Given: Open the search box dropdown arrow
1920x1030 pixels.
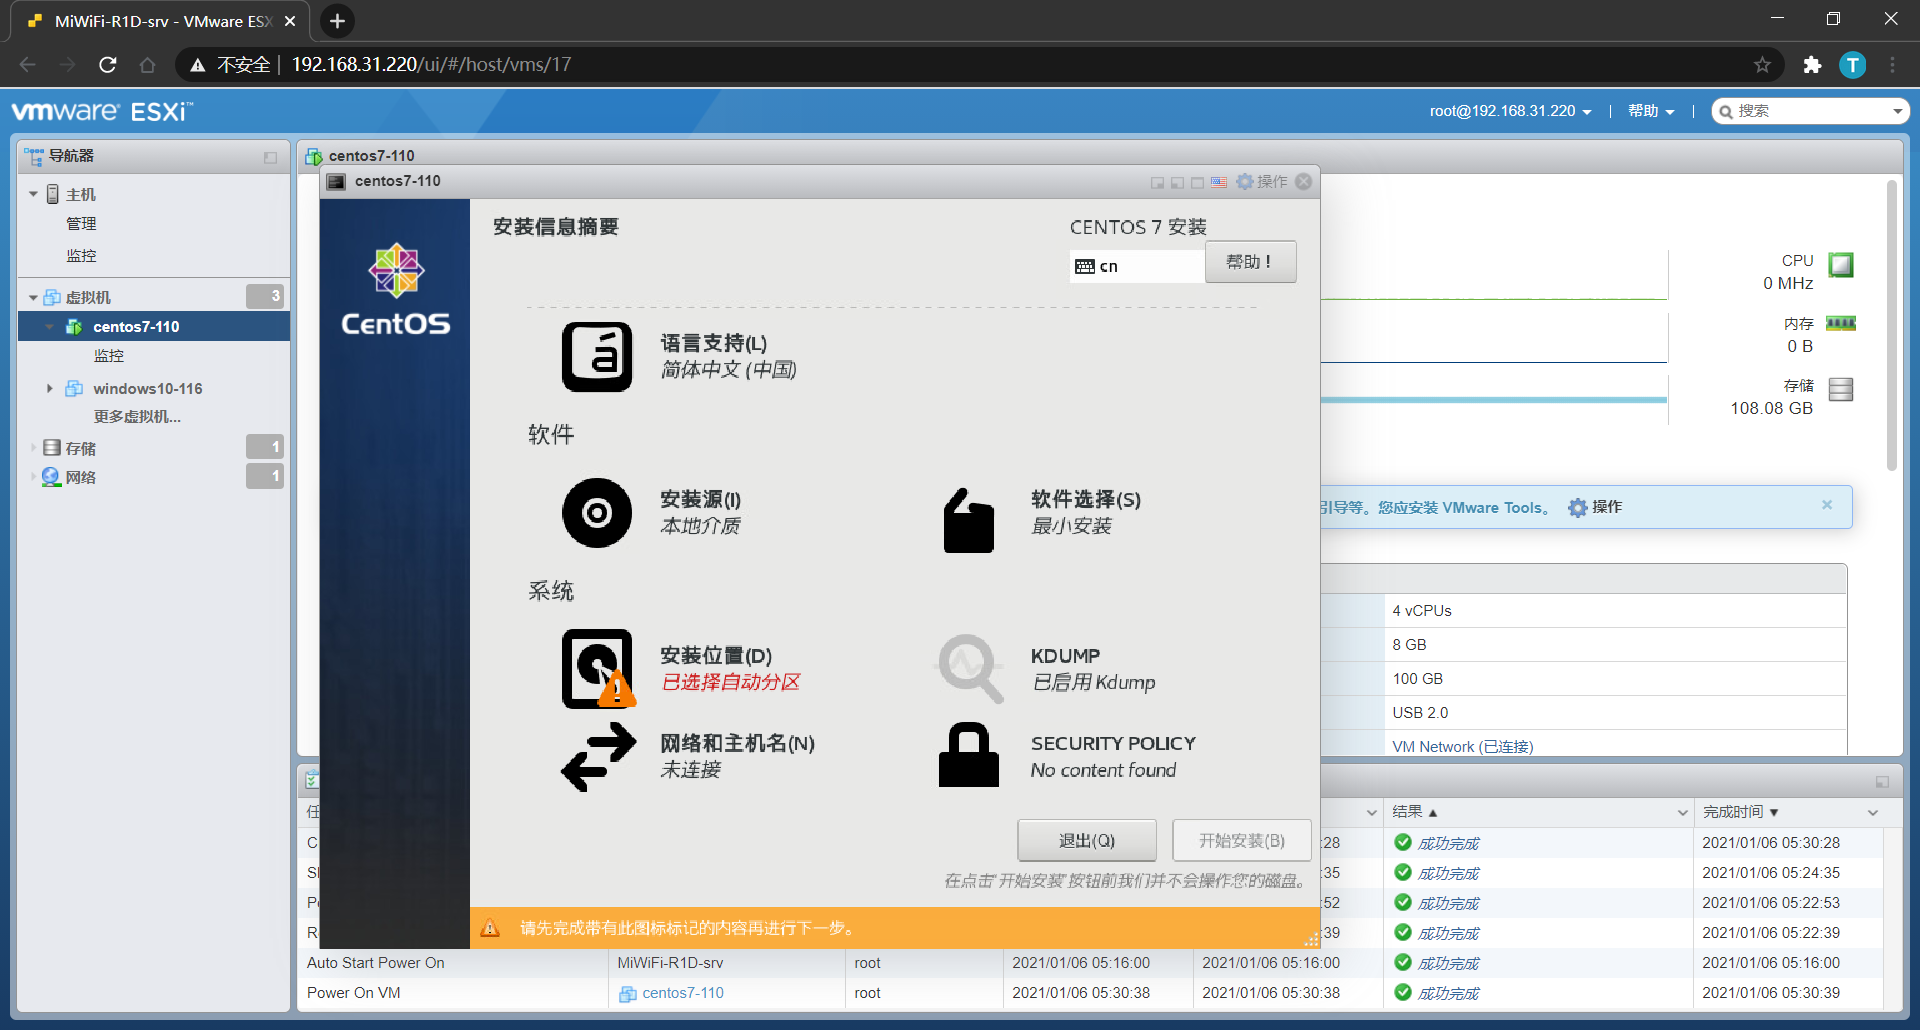Looking at the screenshot, I should (x=1897, y=111).
